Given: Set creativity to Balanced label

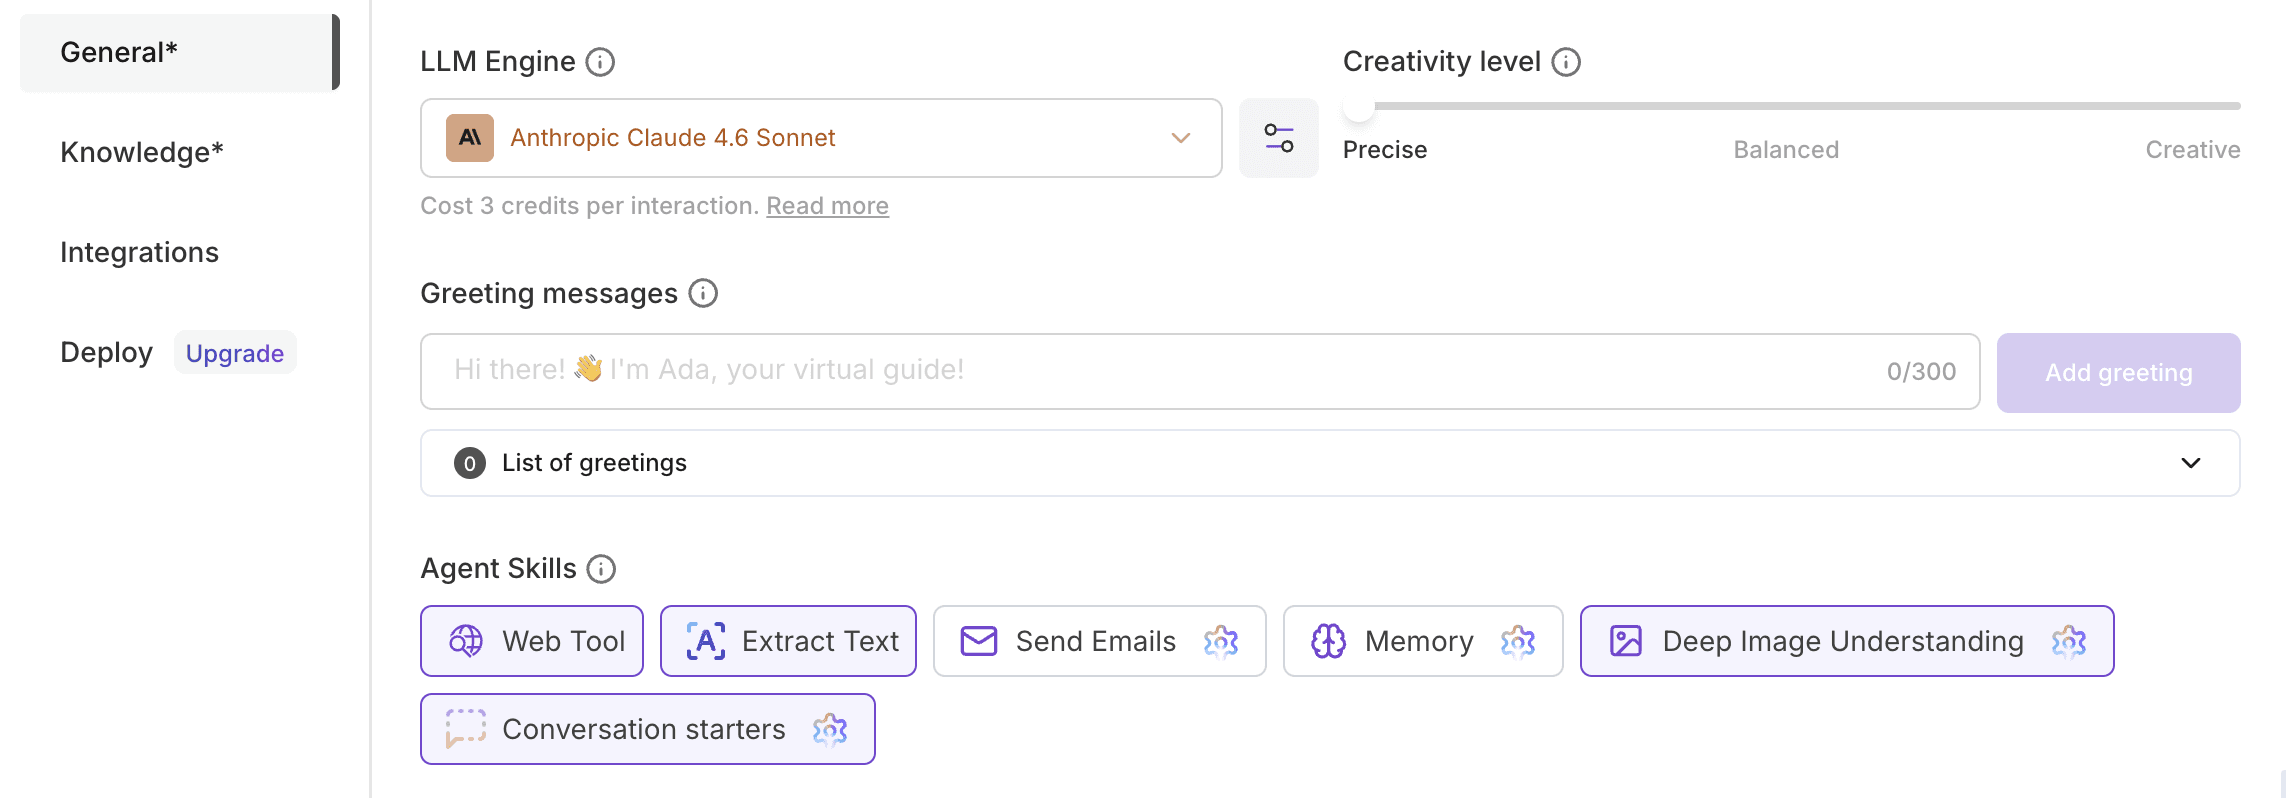Looking at the screenshot, I should point(1786,150).
